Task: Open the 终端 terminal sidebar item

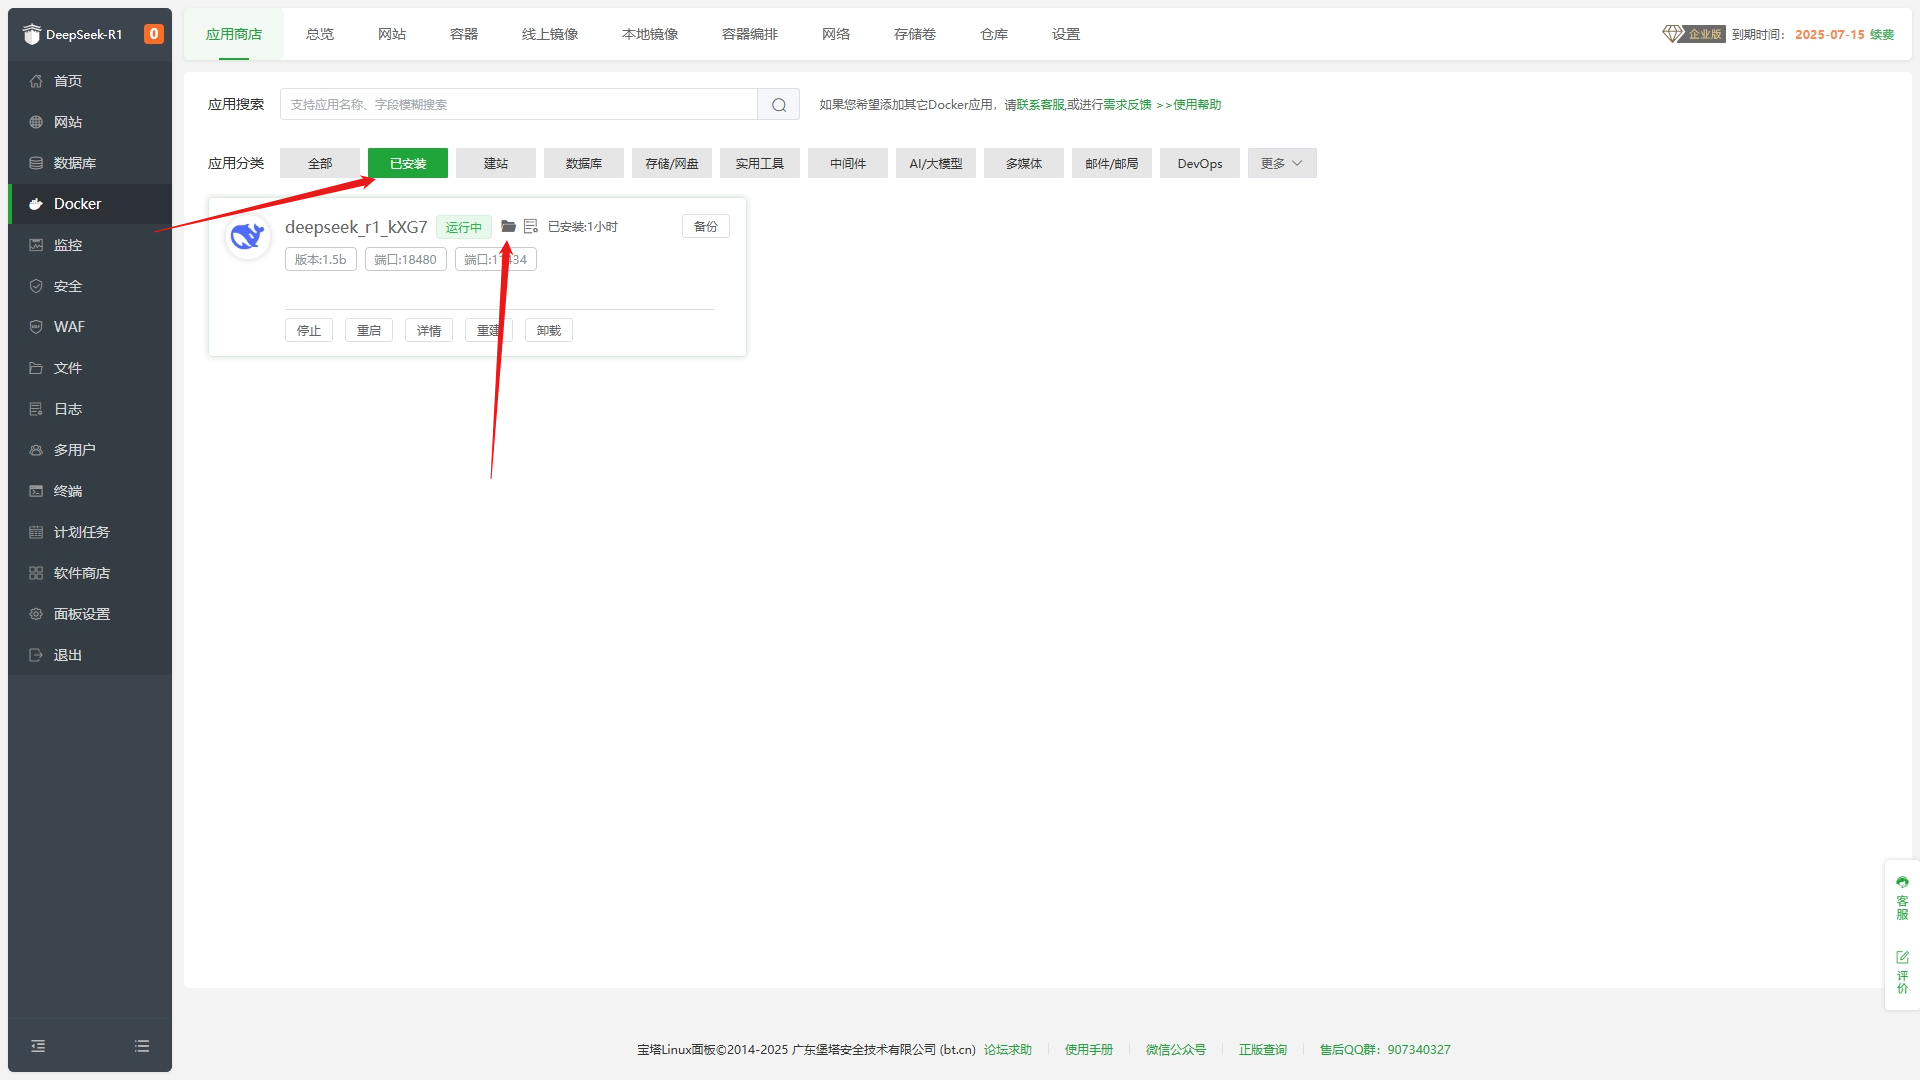Action: [x=90, y=491]
